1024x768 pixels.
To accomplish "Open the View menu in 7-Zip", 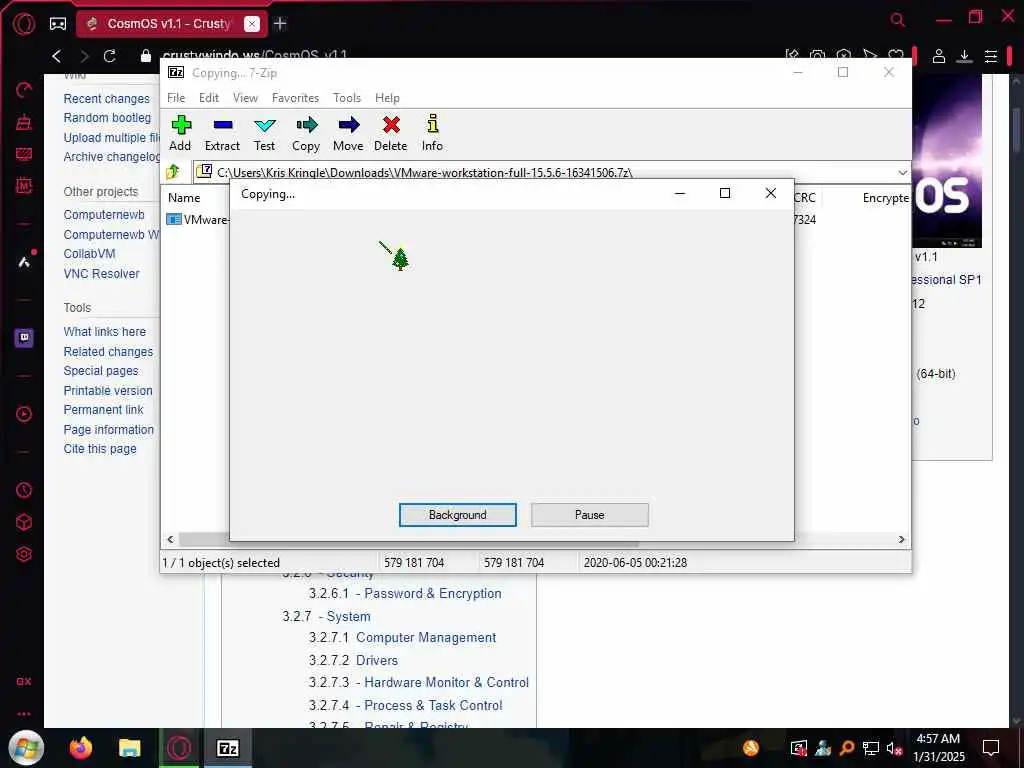I will 246,98.
